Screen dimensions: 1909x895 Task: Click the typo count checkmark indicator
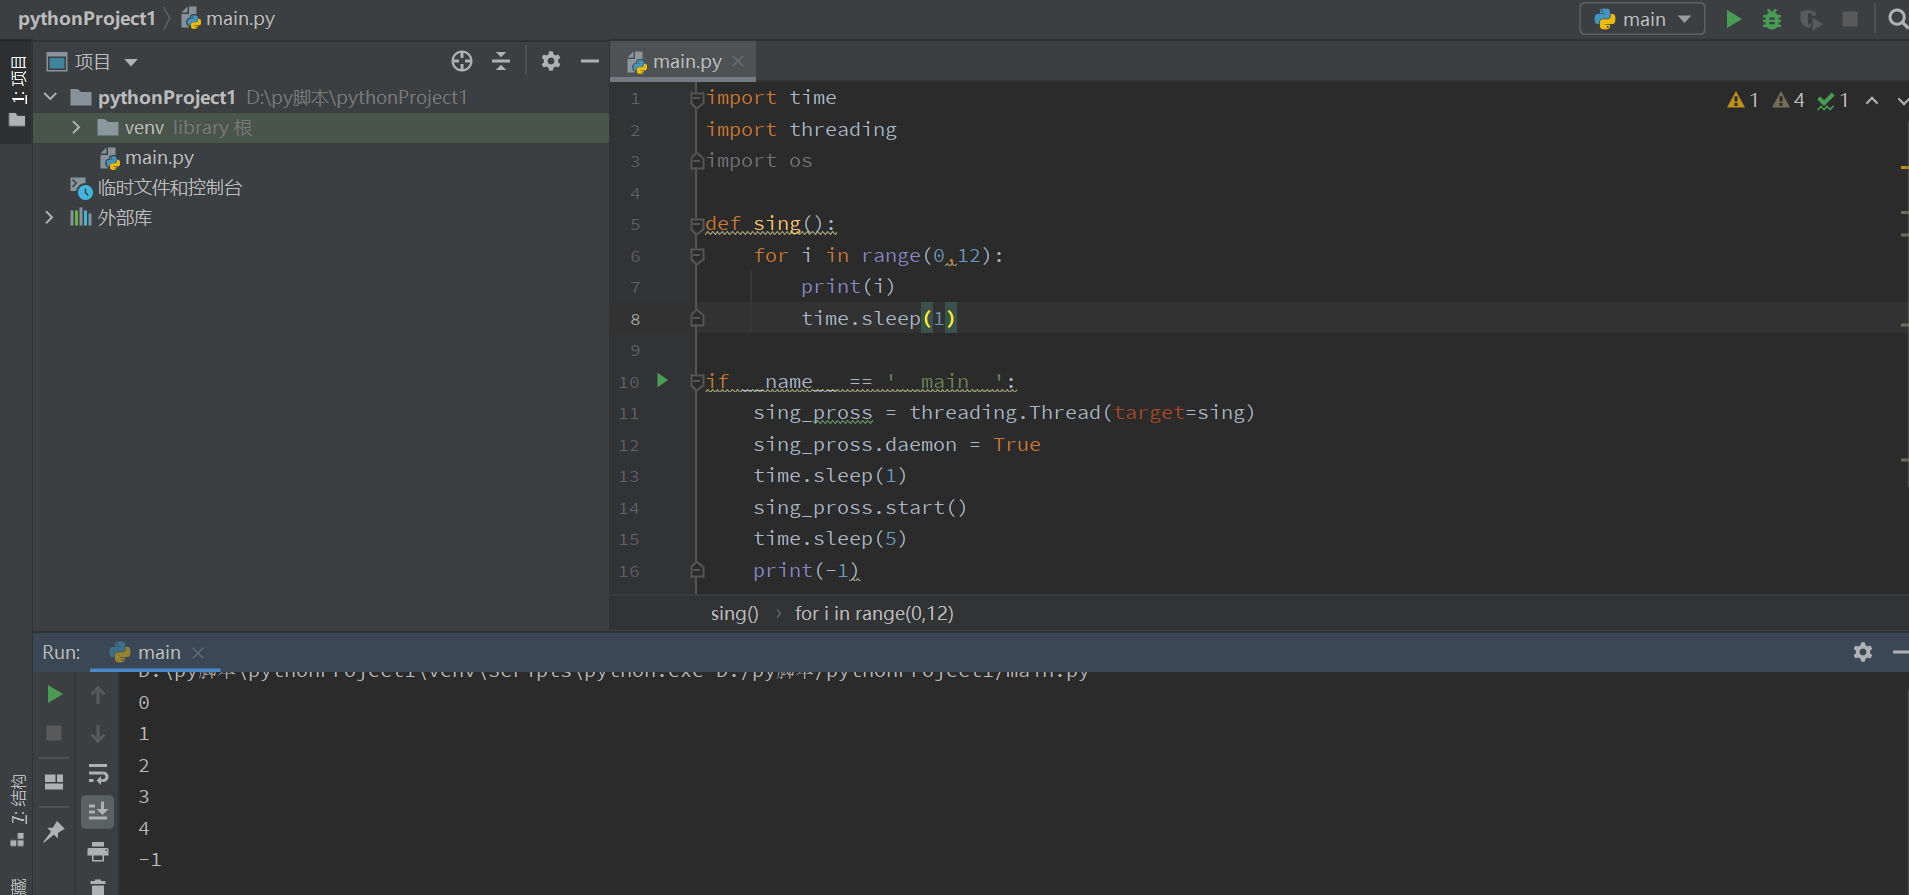pyautogui.click(x=1833, y=100)
